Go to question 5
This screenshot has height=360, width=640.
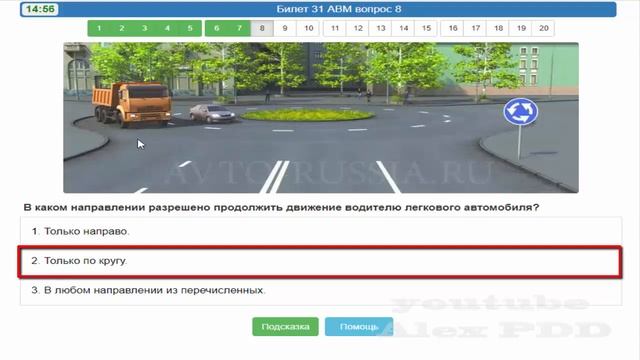coord(190,28)
